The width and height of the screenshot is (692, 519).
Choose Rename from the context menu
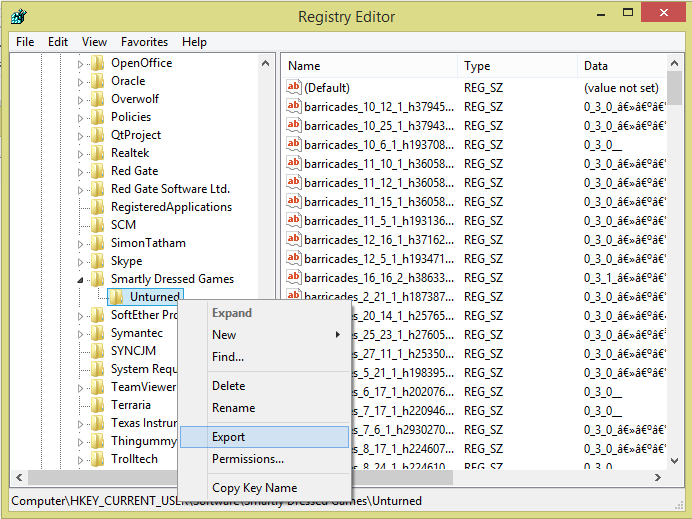[x=264, y=408]
